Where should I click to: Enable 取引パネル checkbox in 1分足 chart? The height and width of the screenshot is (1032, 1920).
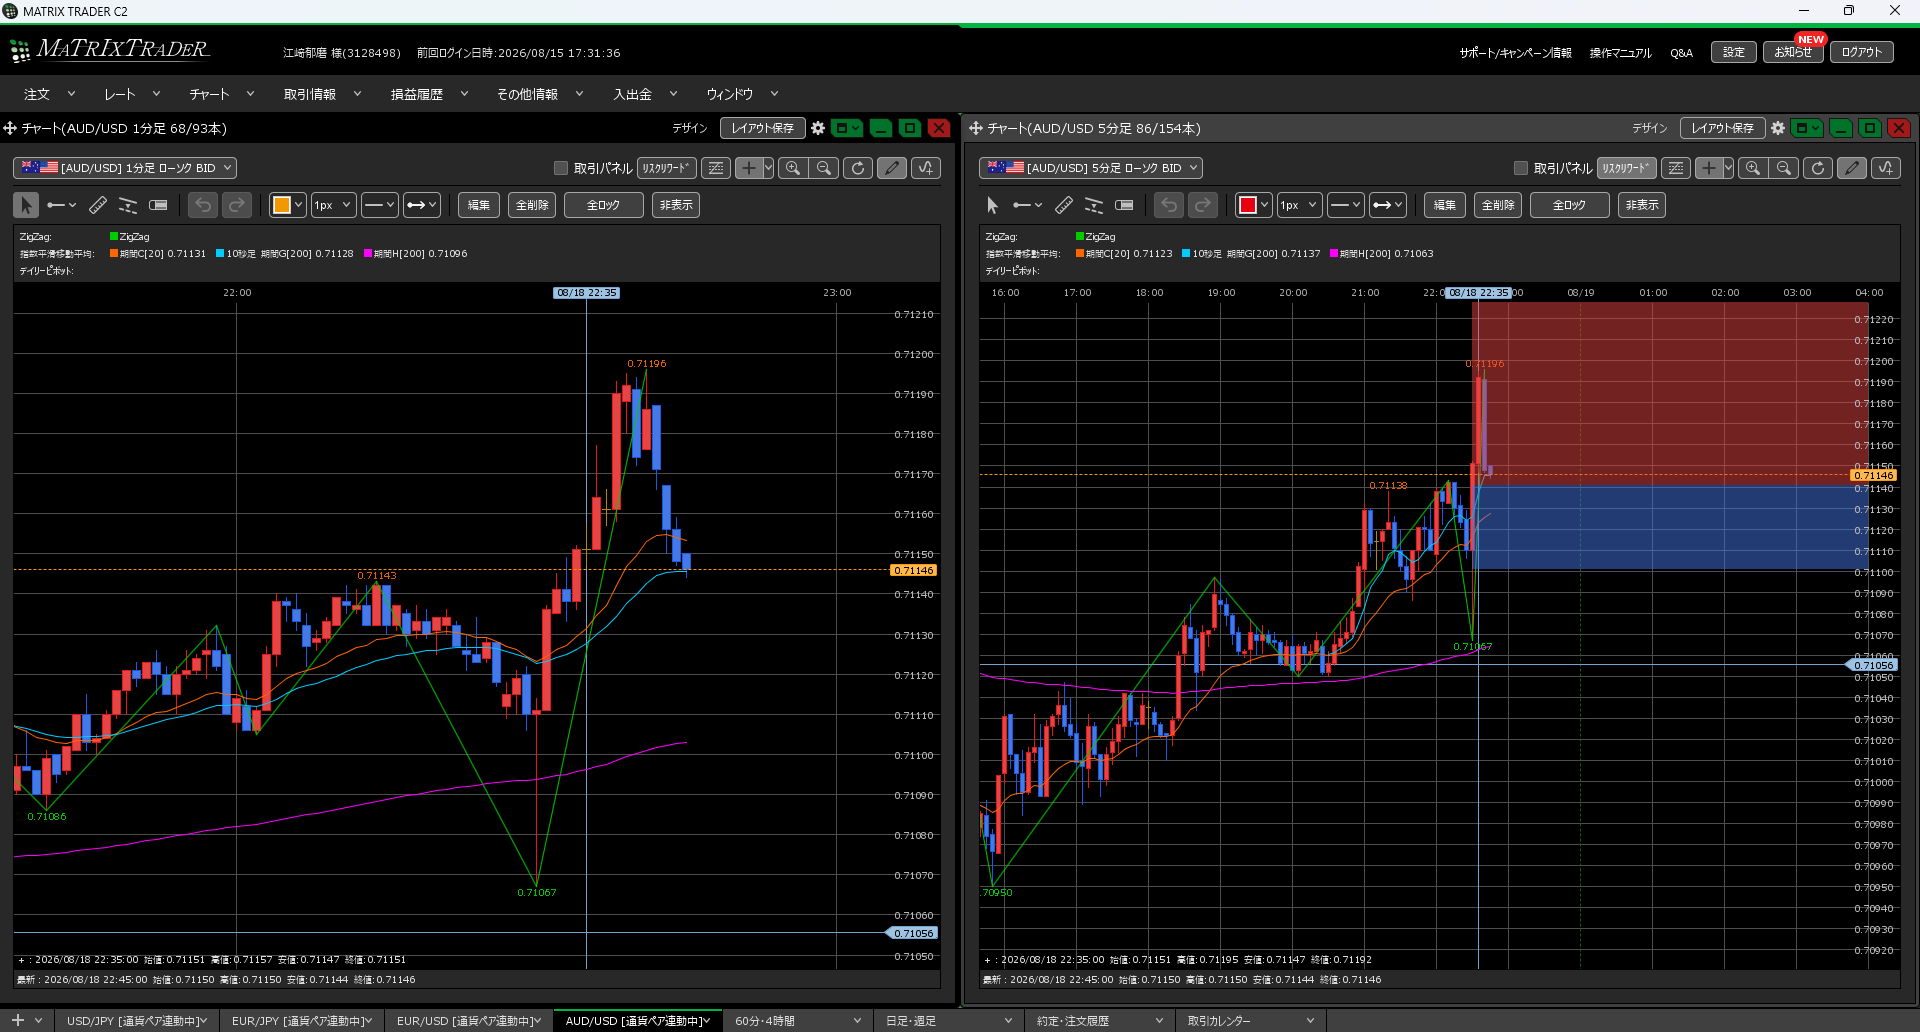[x=561, y=168]
